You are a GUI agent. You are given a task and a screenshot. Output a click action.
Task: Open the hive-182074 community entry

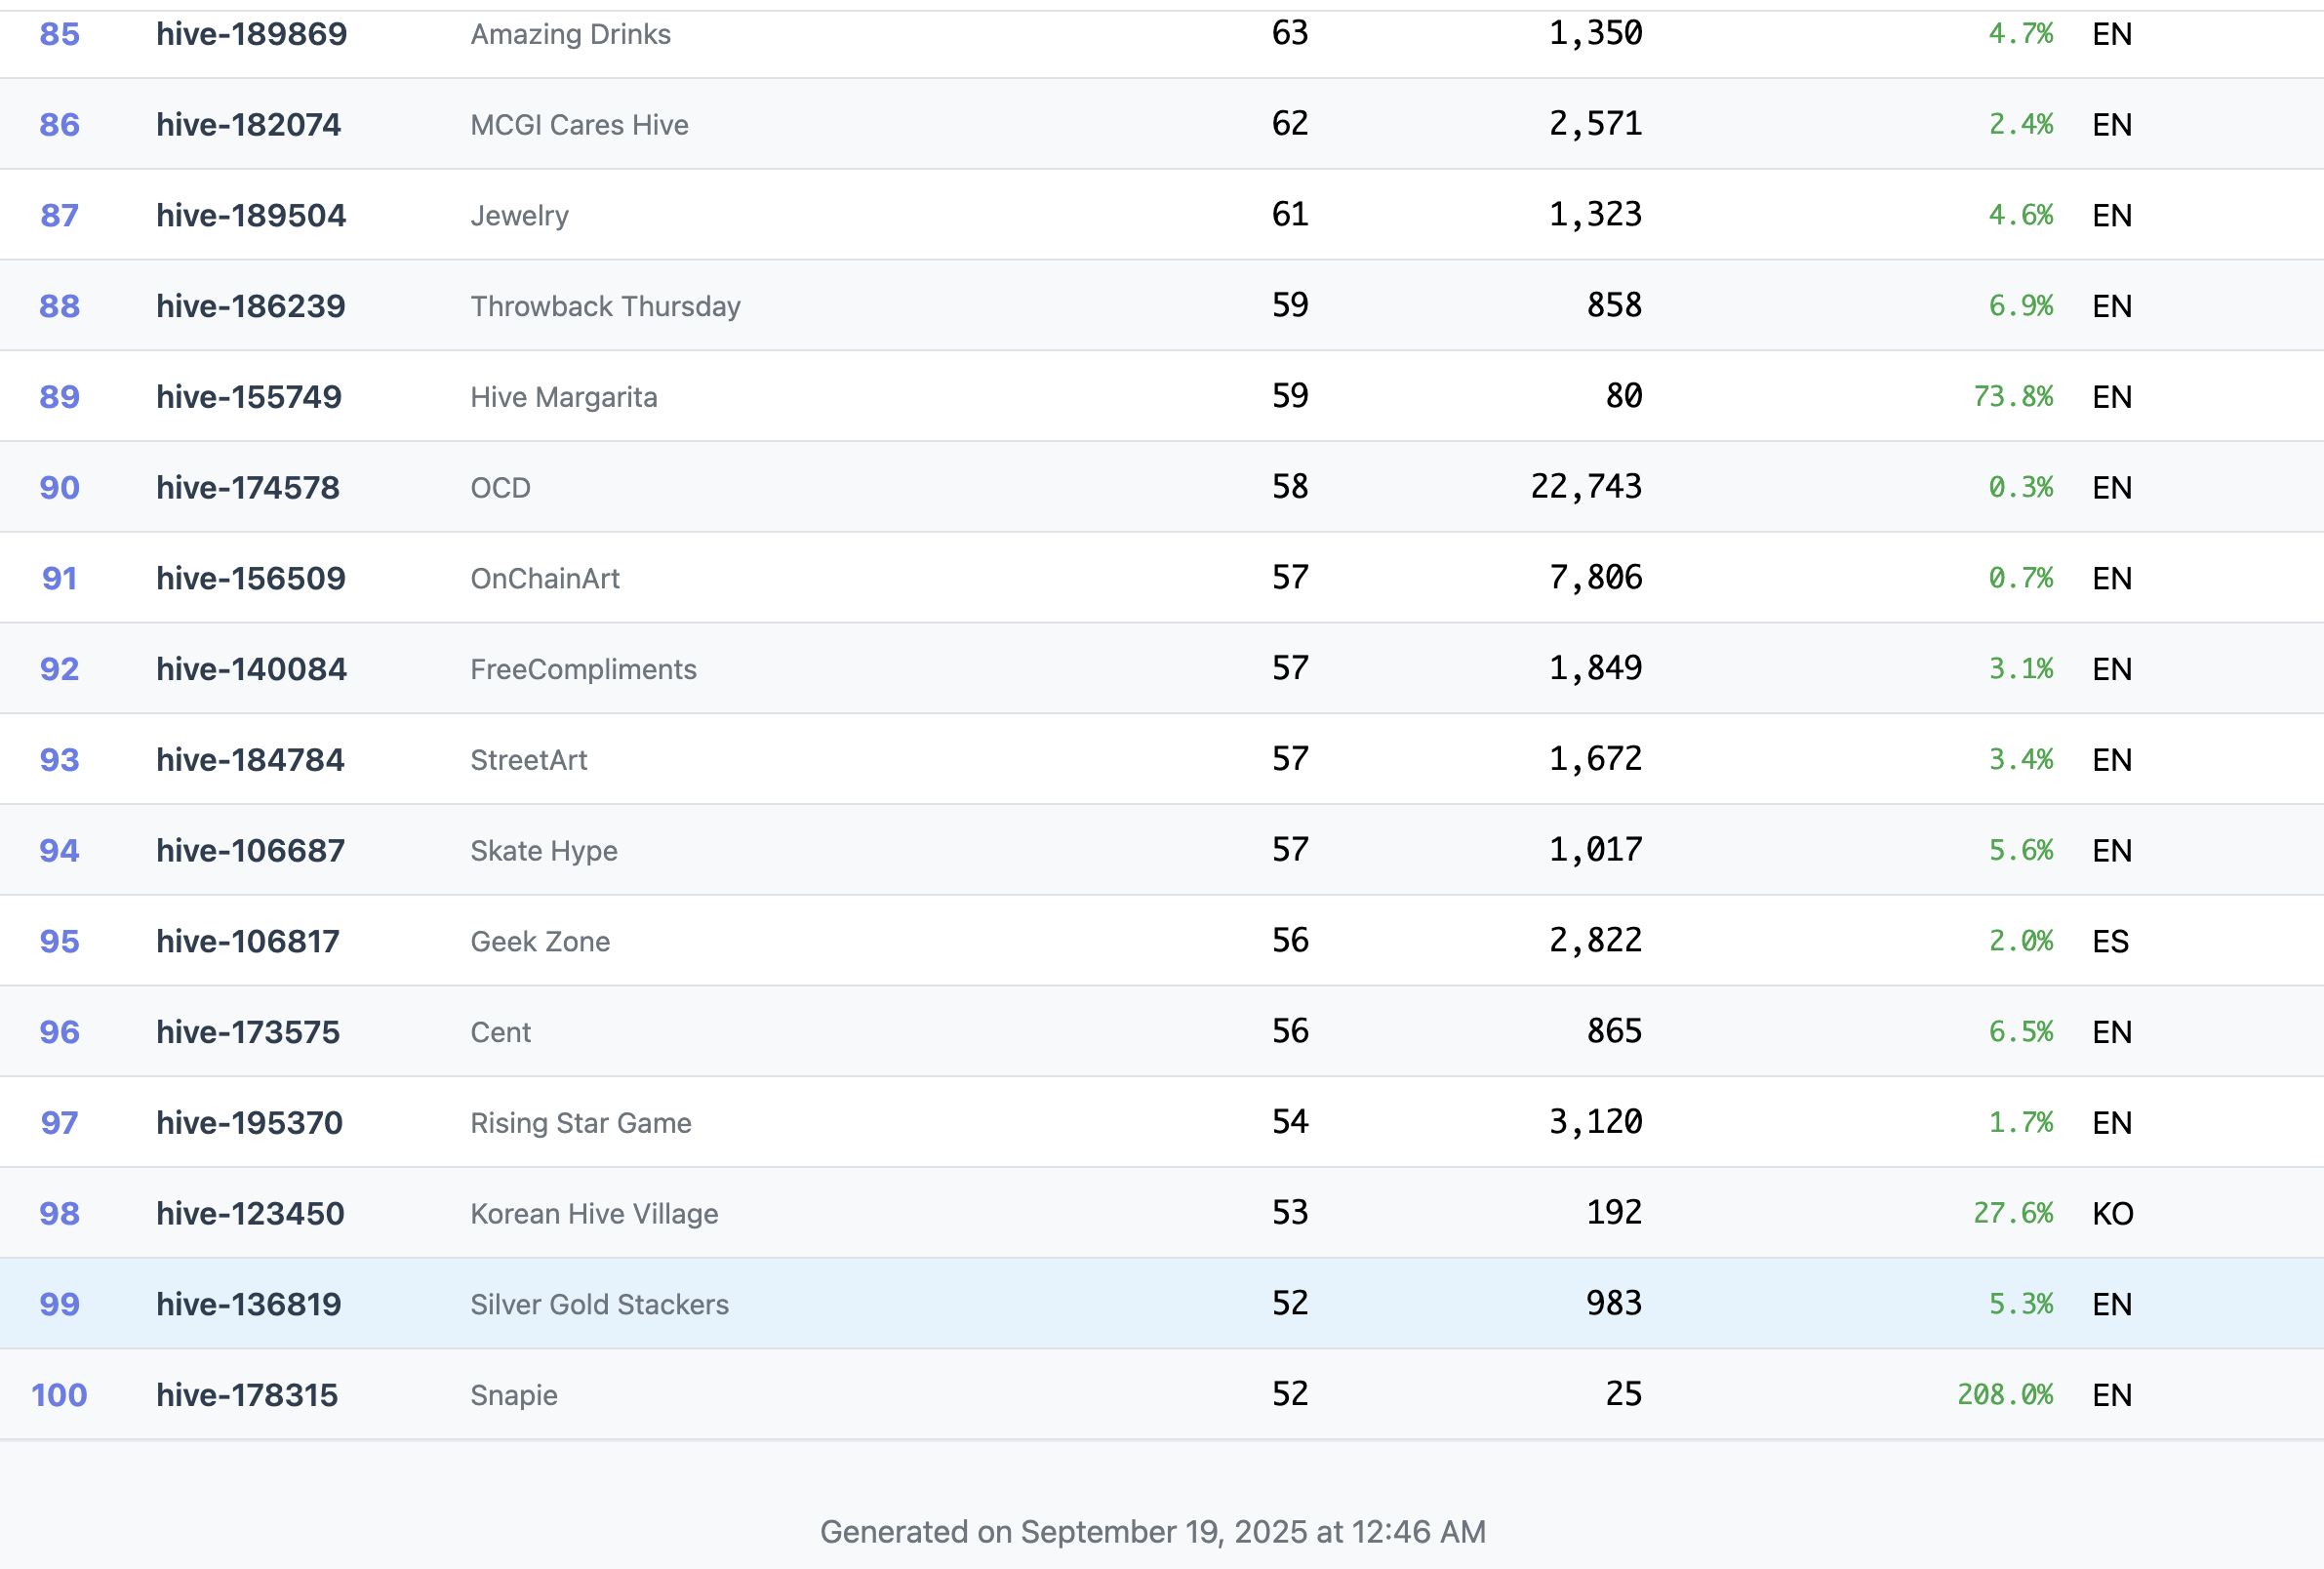[x=248, y=125]
